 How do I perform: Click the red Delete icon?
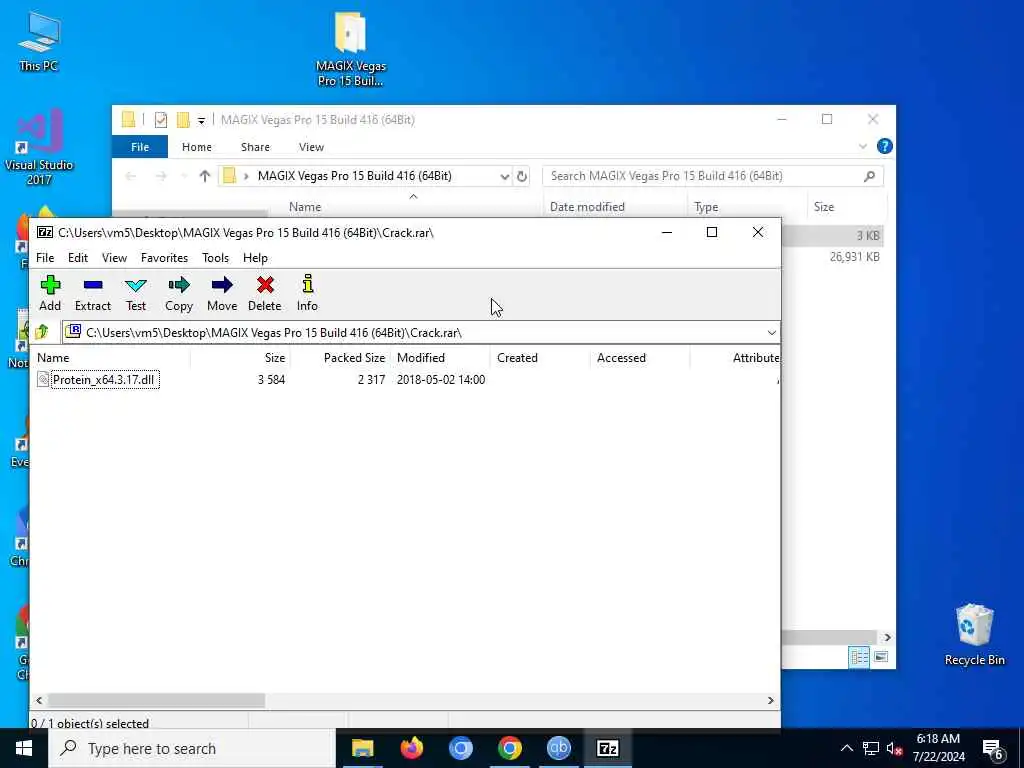[264, 293]
